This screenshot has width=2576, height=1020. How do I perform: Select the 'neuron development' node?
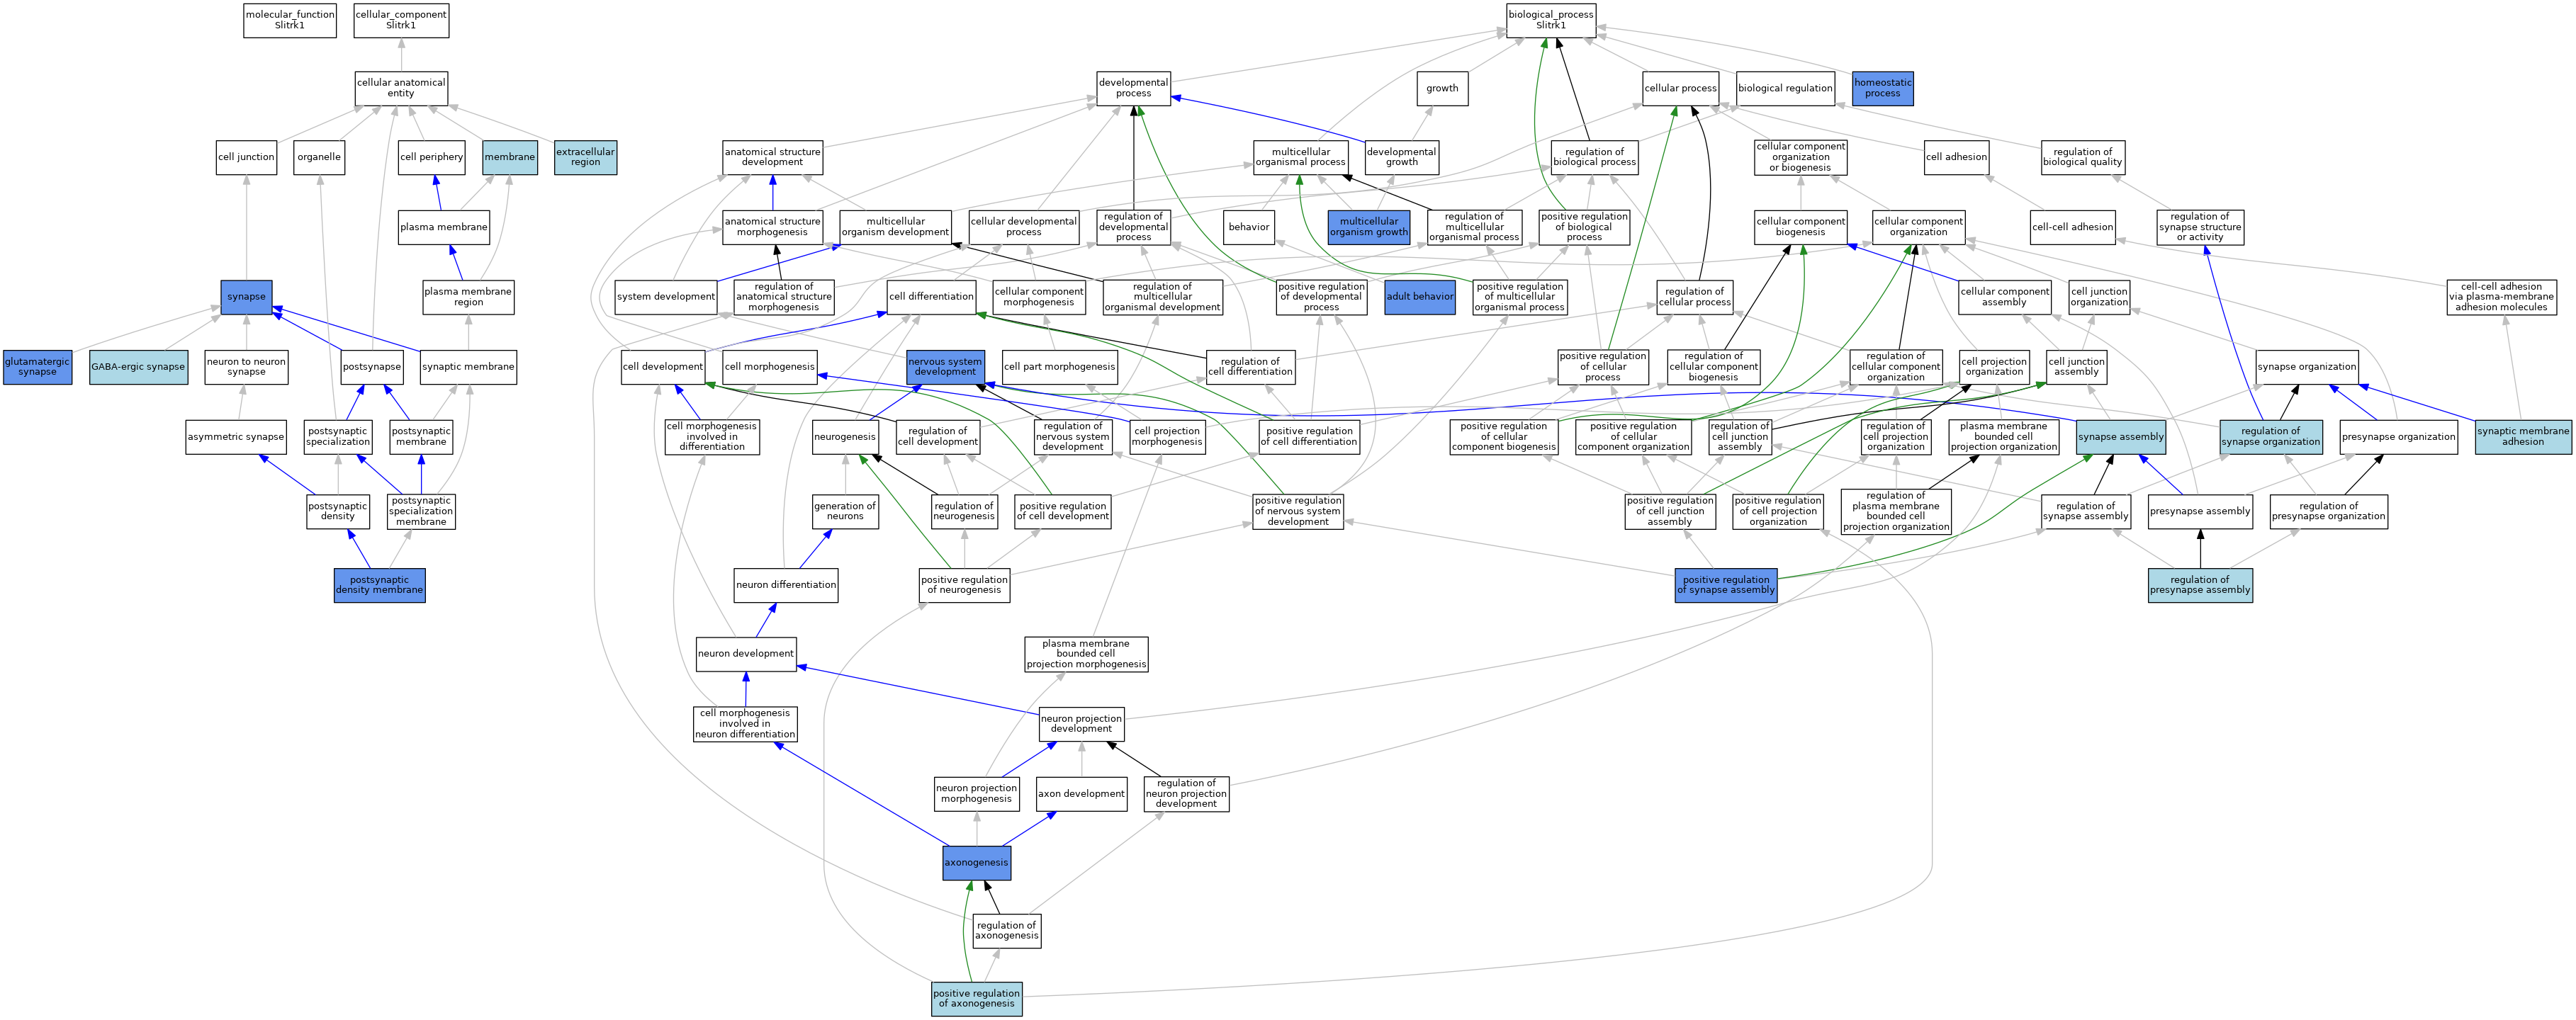coord(746,654)
